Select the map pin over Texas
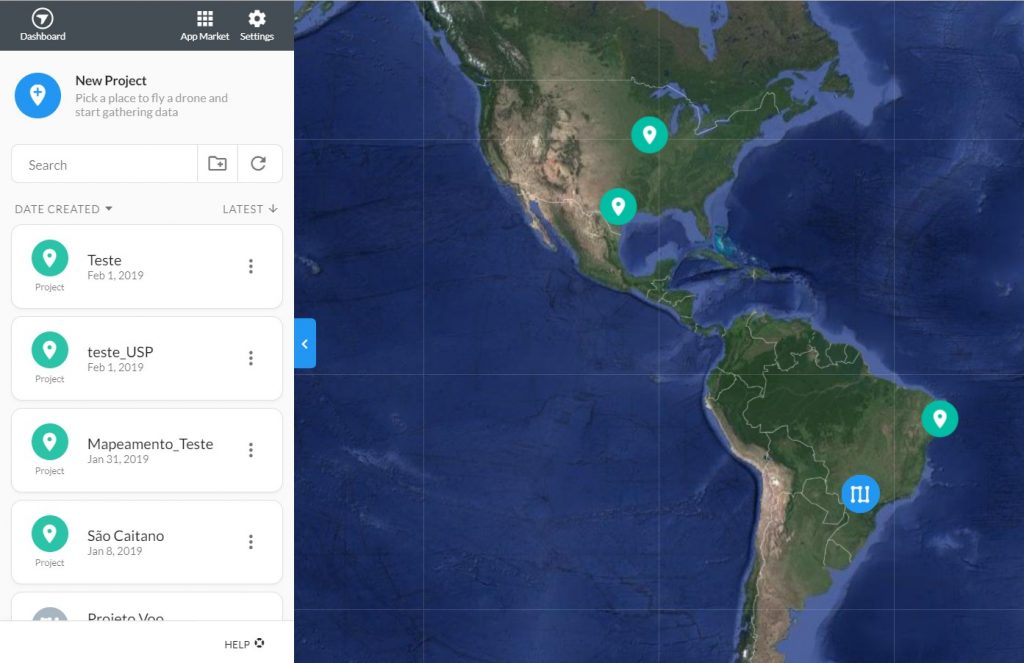This screenshot has width=1024, height=663. (x=618, y=207)
